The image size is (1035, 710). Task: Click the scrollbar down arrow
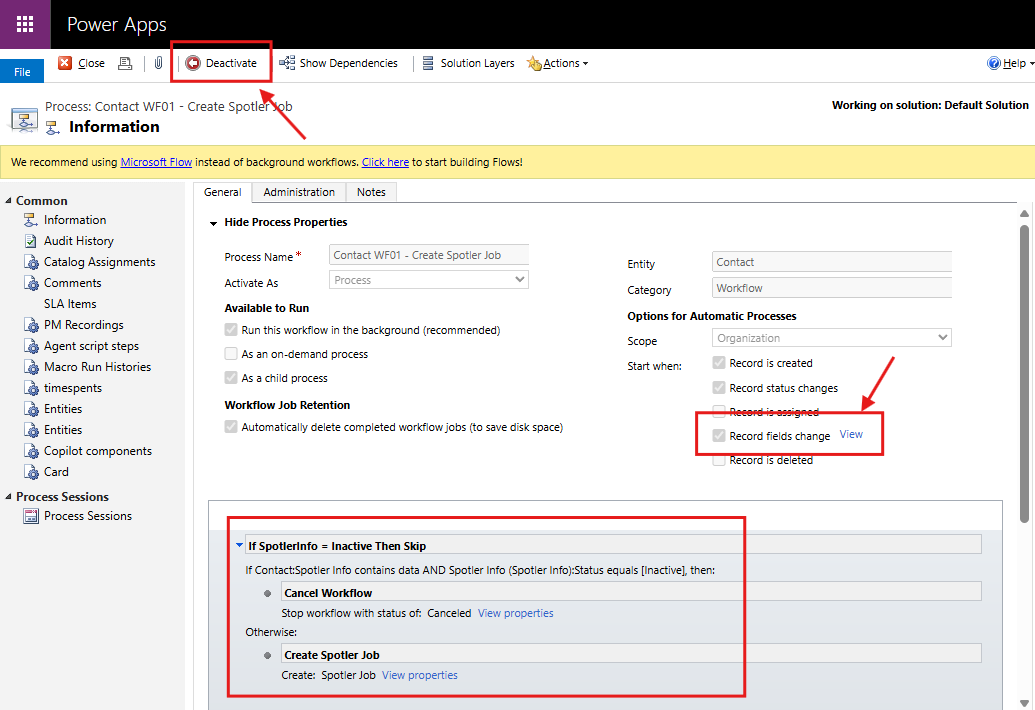pos(1024,703)
